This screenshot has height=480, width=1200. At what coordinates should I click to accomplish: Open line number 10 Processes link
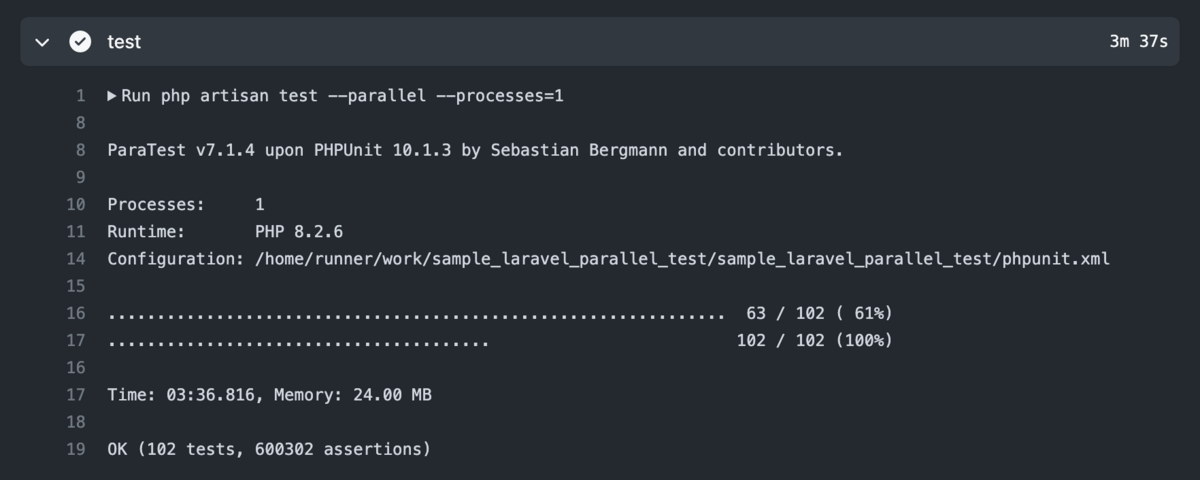pyautogui.click(x=76, y=204)
